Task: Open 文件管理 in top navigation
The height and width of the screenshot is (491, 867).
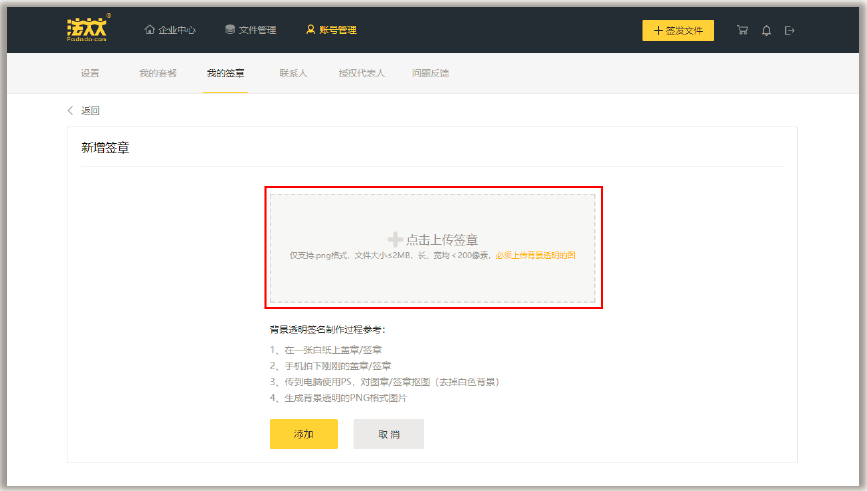Action: pos(250,30)
